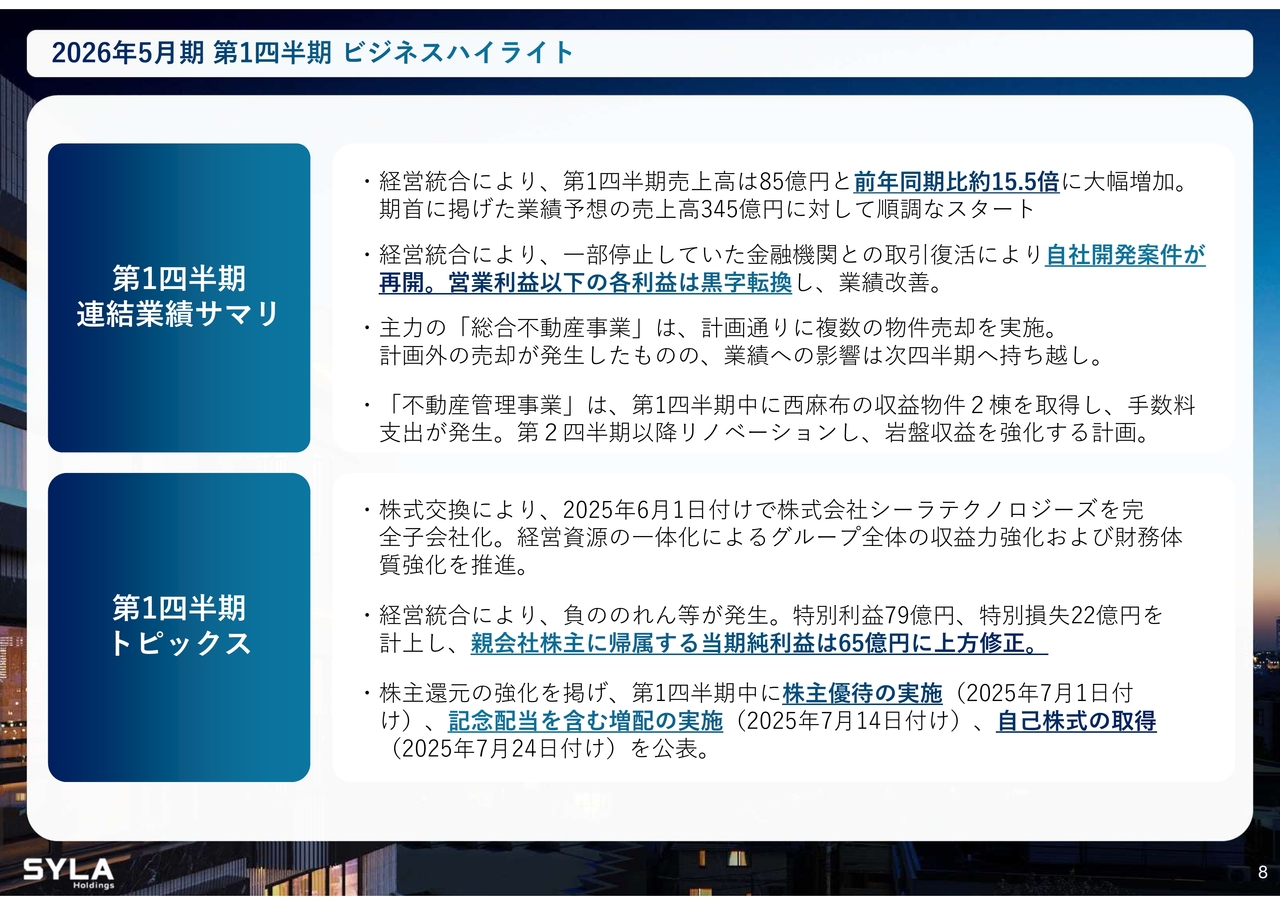Click the underlined 株主優待の実施 text

pyautogui.click(x=862, y=692)
